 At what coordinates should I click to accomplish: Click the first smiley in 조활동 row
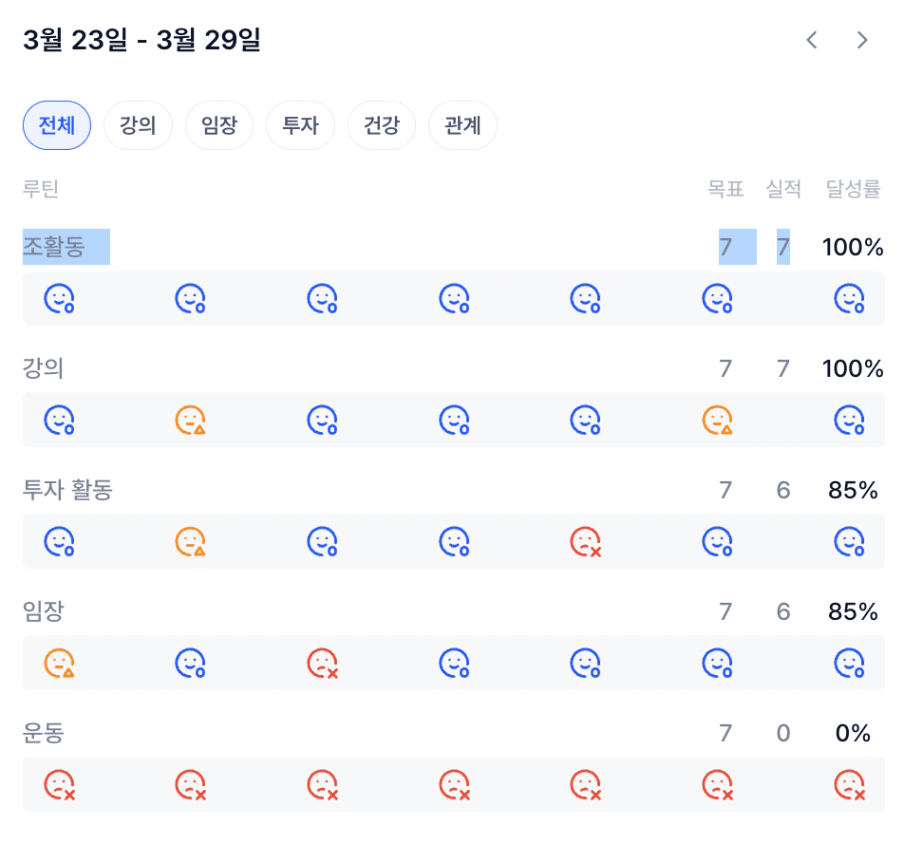(x=59, y=298)
